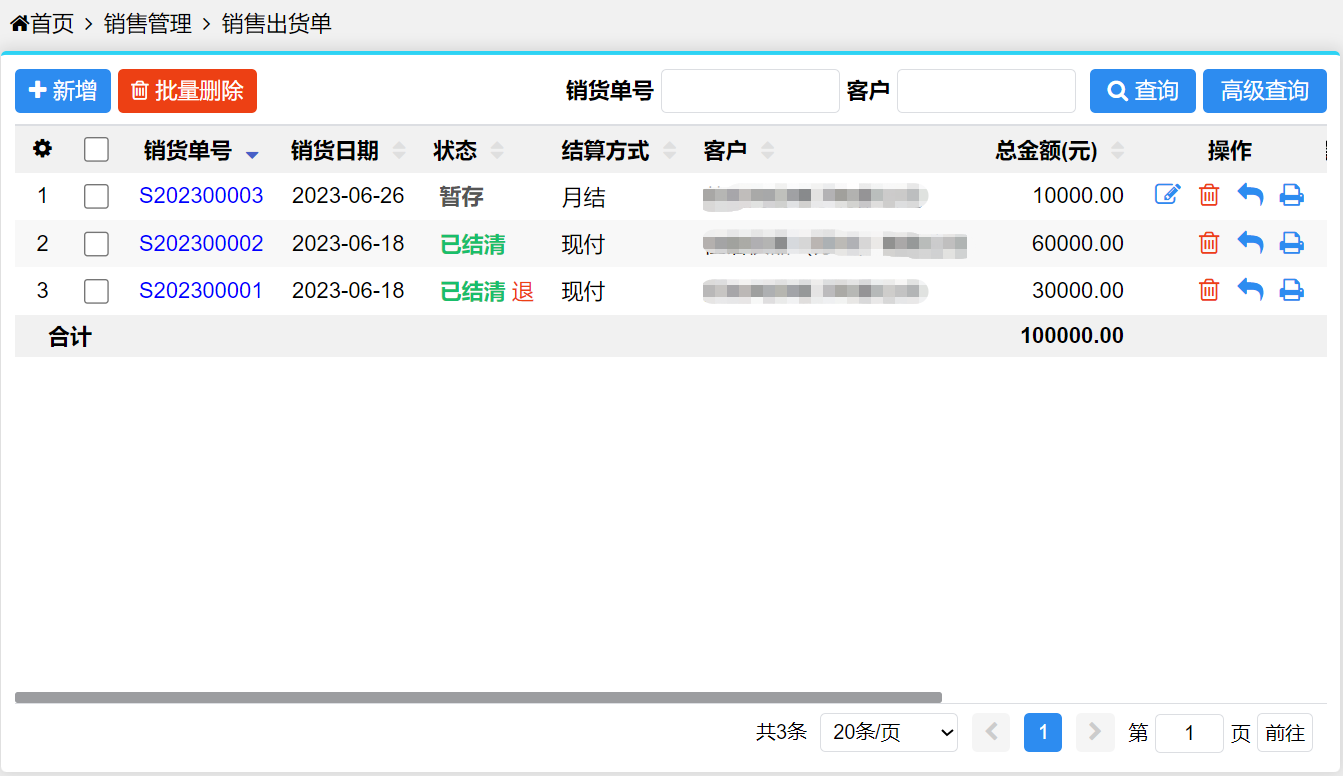Screen dimensions: 1343x776
Task: Sort by 总金额(元) column arrows
Action: click(1117, 151)
